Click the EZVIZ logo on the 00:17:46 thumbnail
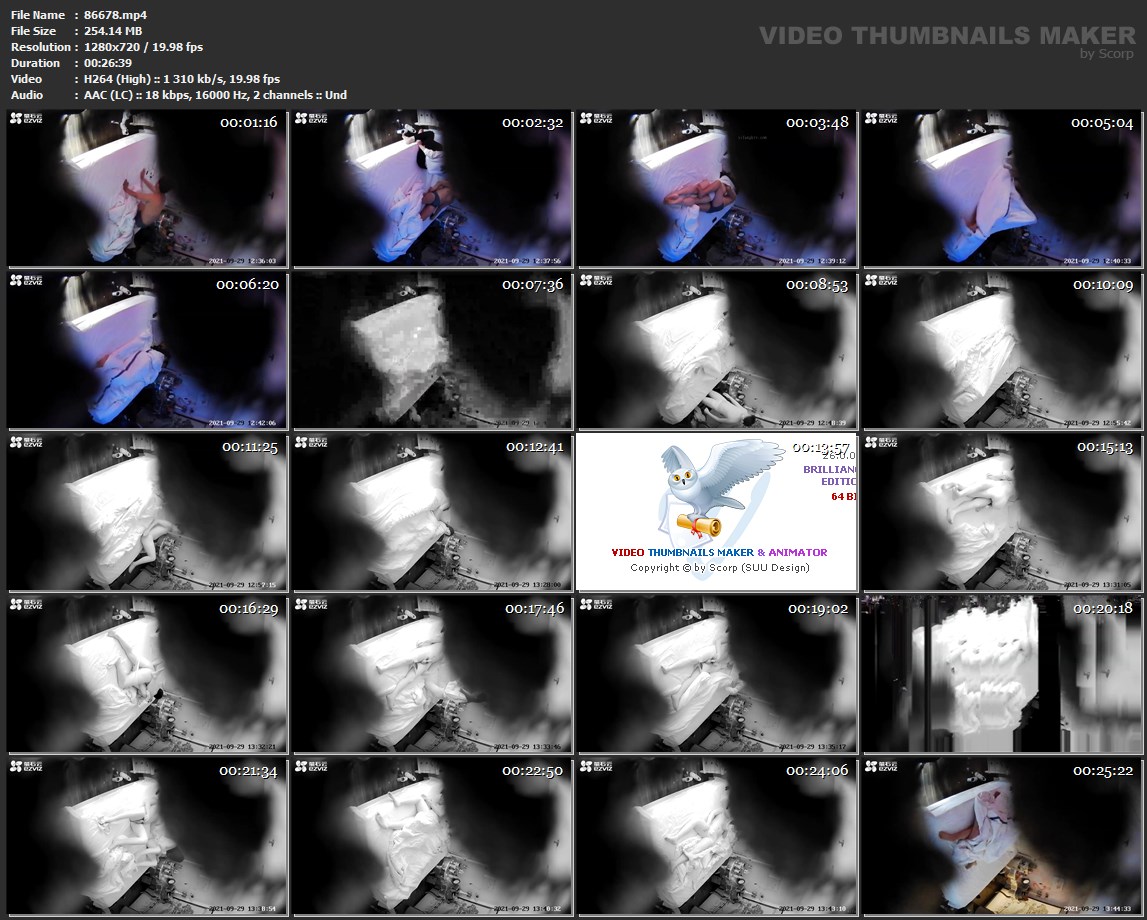This screenshot has height=920, width=1147. (x=311, y=605)
